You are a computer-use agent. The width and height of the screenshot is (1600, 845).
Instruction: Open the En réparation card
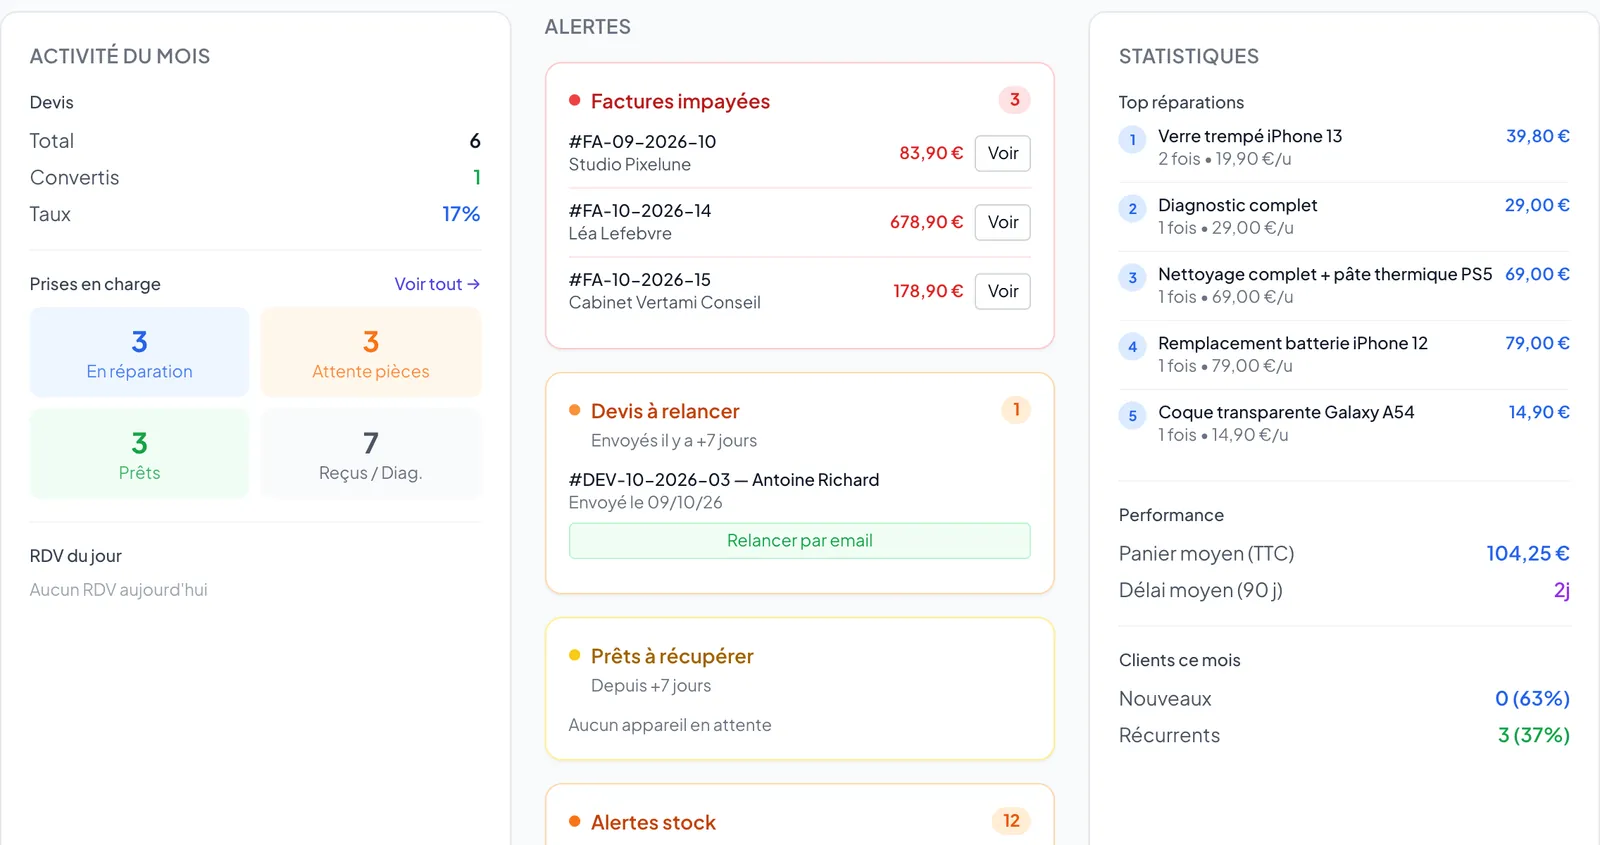tap(139, 352)
